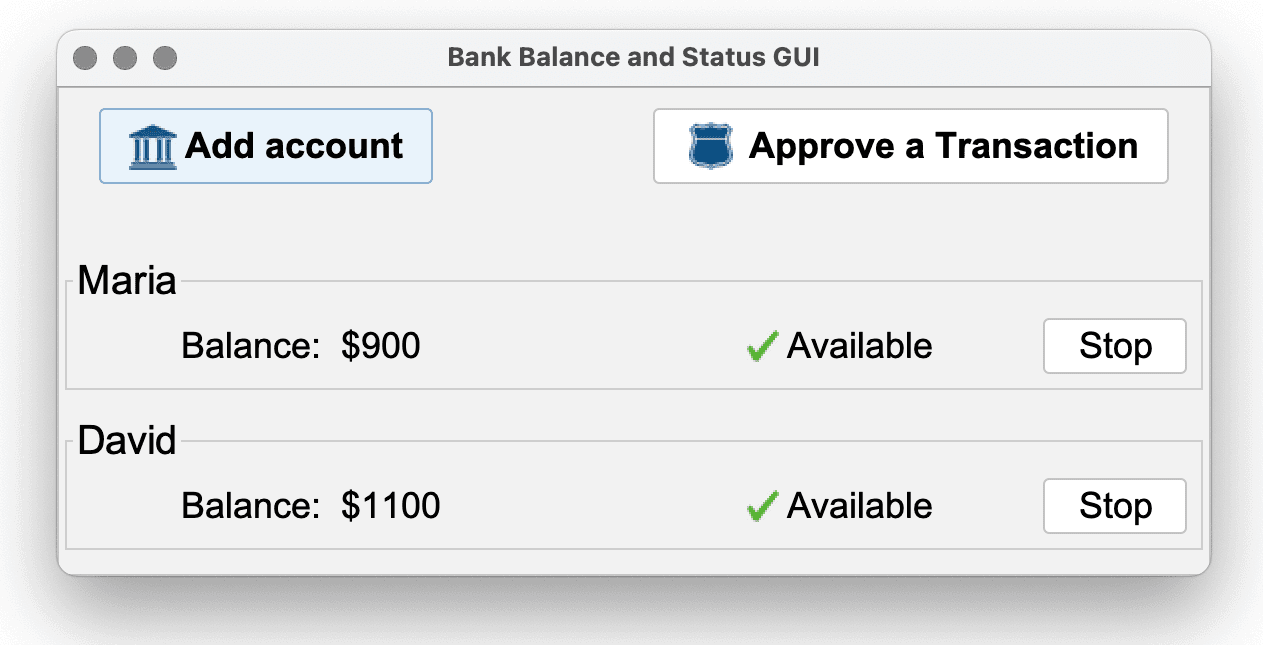Click the David account panel title

click(127, 441)
